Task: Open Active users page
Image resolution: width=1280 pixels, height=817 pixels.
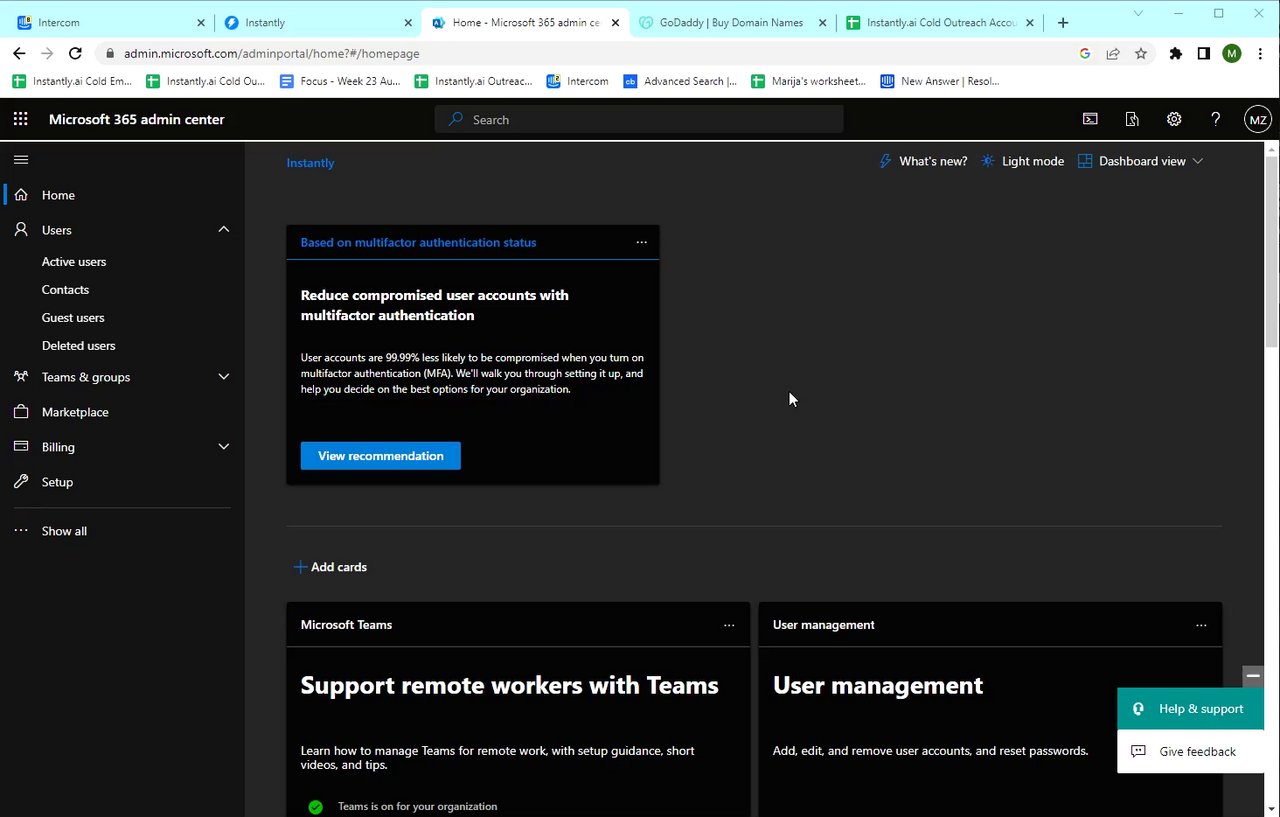Action: [74, 262]
